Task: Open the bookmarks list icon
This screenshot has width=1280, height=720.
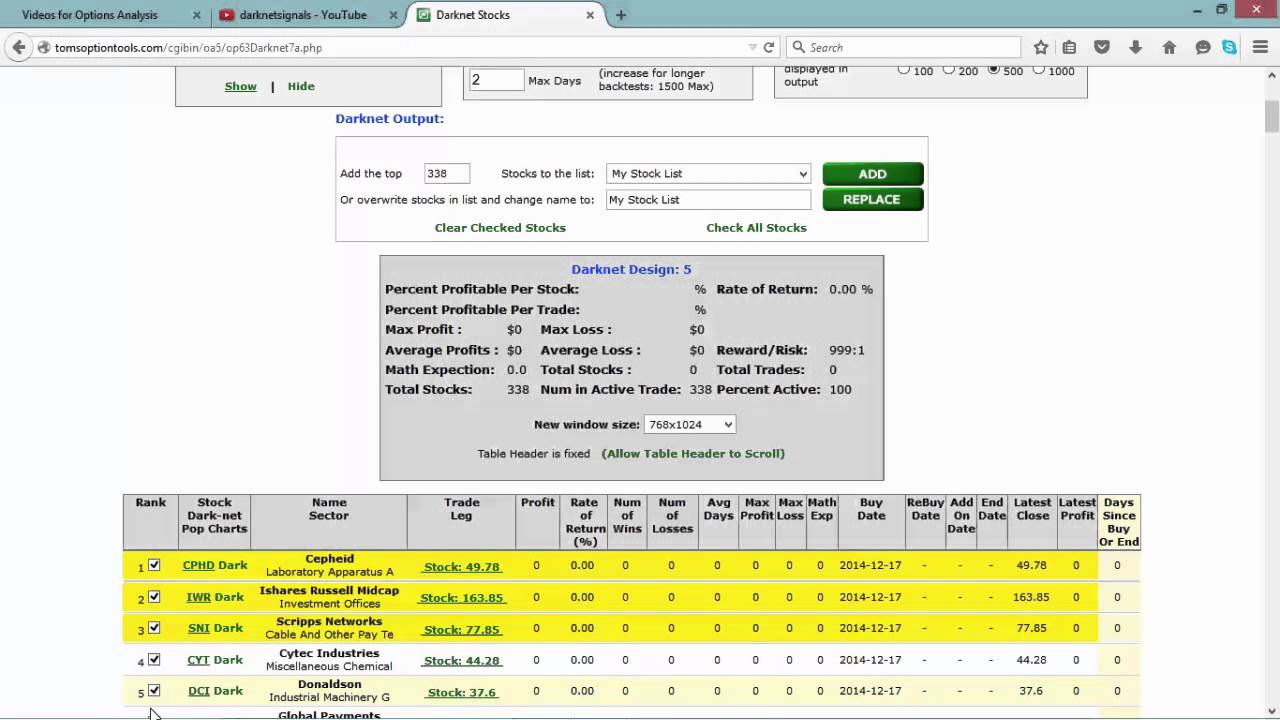Action: (x=1069, y=47)
